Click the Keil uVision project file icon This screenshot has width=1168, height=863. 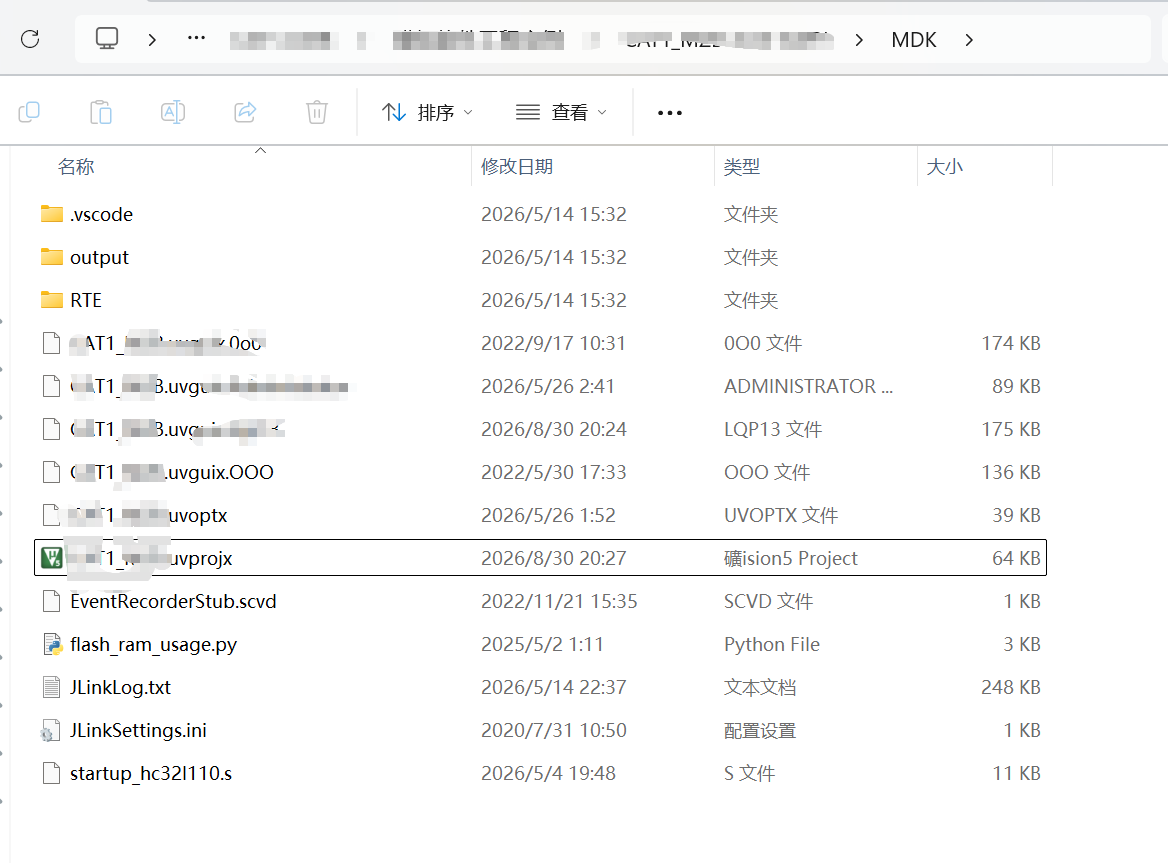51,558
